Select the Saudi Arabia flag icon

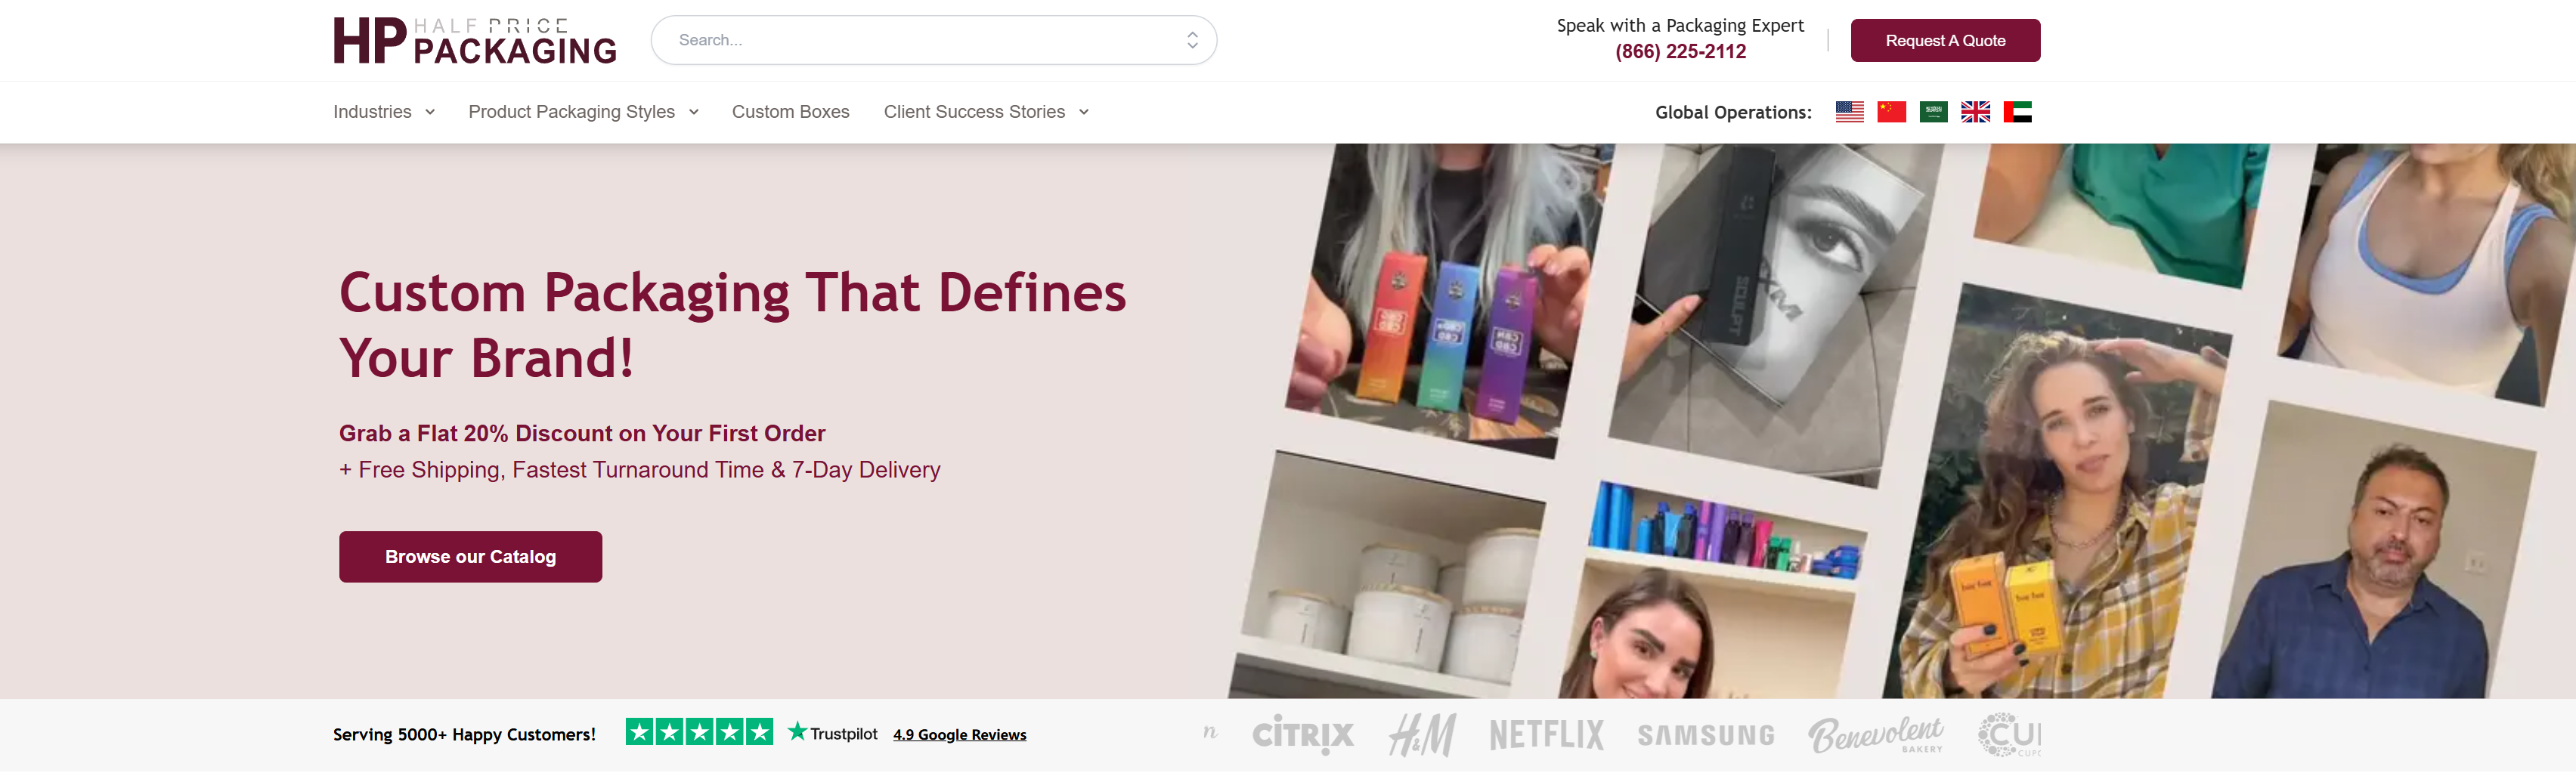point(1933,112)
